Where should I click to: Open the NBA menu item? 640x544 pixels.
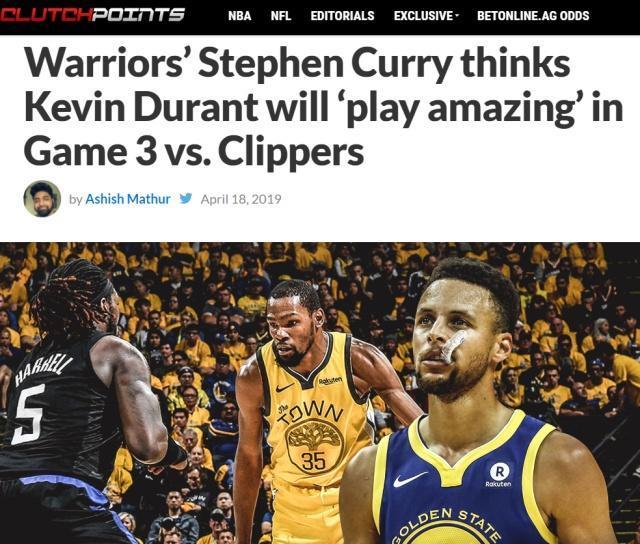pyautogui.click(x=240, y=16)
